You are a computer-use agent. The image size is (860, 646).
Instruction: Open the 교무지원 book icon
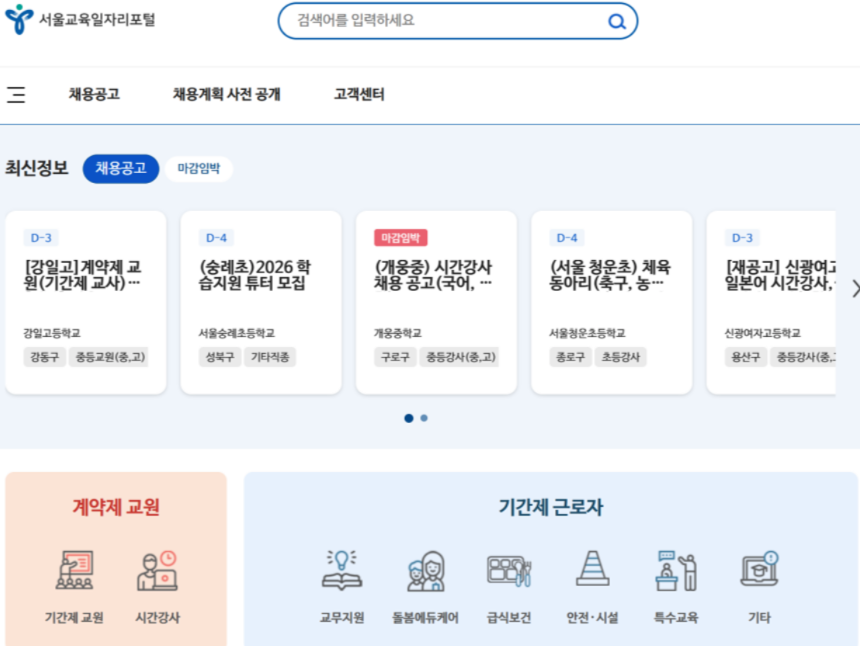coord(342,570)
